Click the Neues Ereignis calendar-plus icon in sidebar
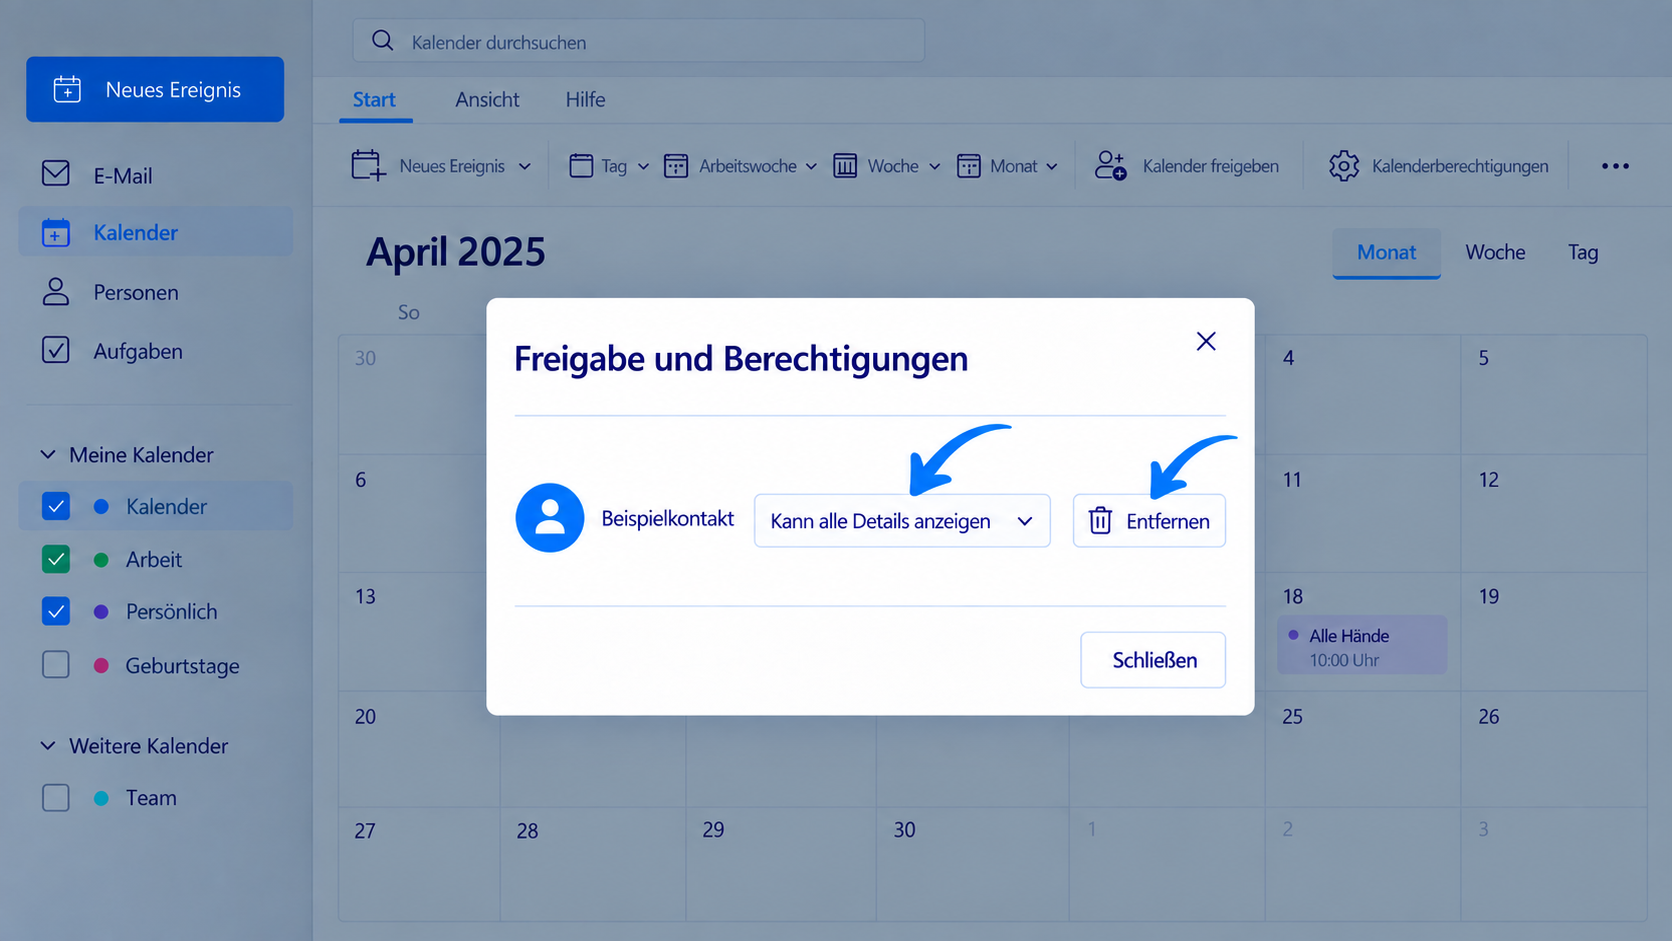This screenshot has height=941, width=1672. pyautogui.click(x=67, y=89)
